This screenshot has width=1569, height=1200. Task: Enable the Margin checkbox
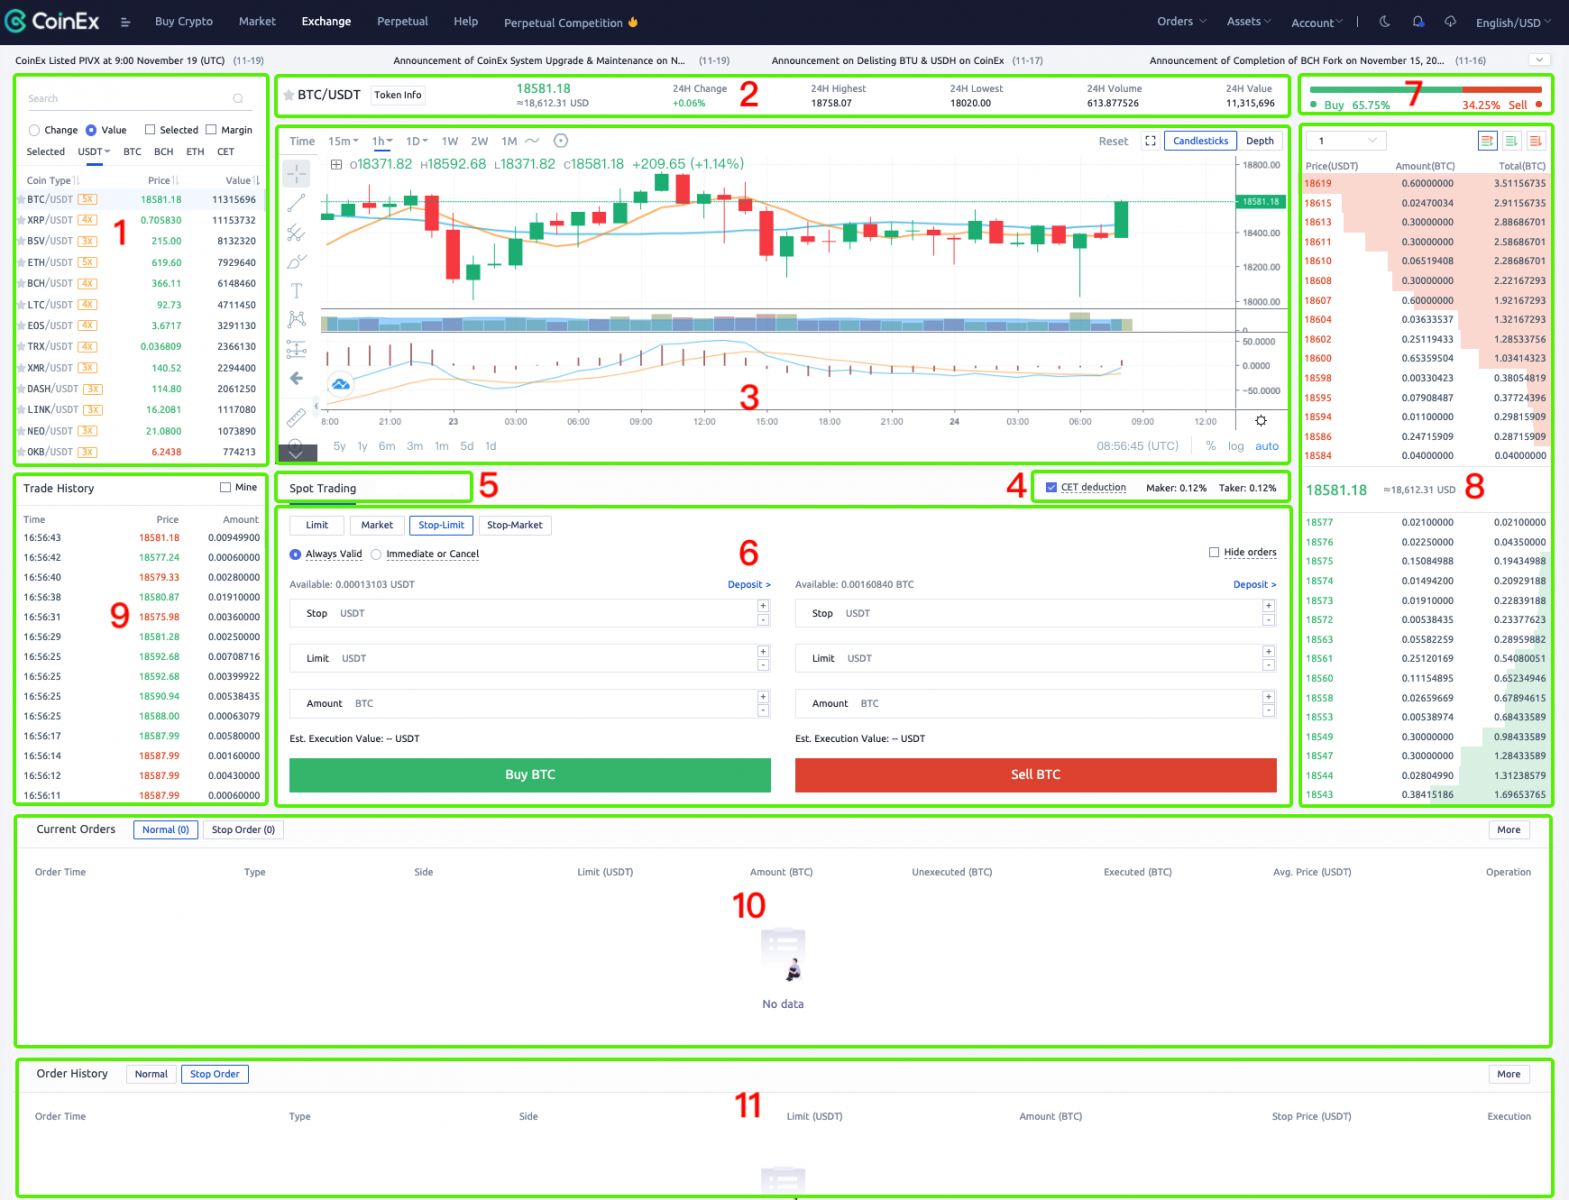211,130
